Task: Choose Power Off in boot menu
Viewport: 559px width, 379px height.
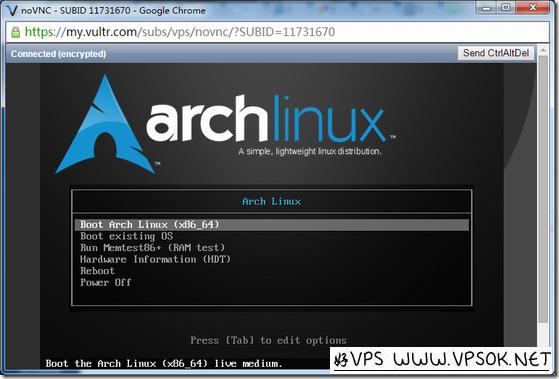Action: (x=106, y=282)
